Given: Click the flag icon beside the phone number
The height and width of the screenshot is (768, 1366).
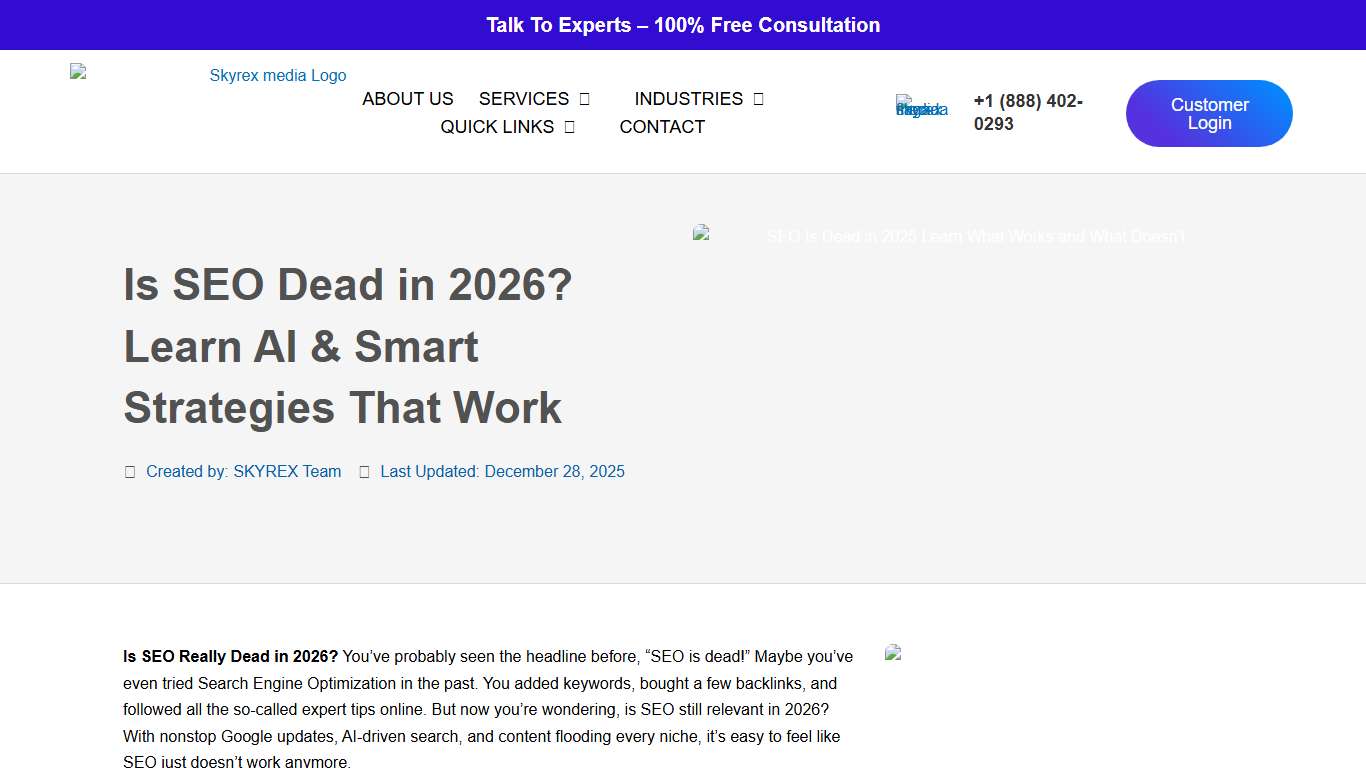Looking at the screenshot, I should coord(920,107).
